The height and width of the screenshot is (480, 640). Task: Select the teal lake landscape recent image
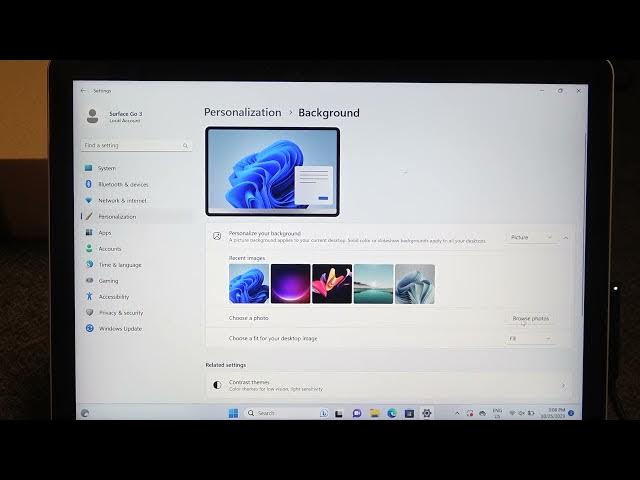pos(373,284)
